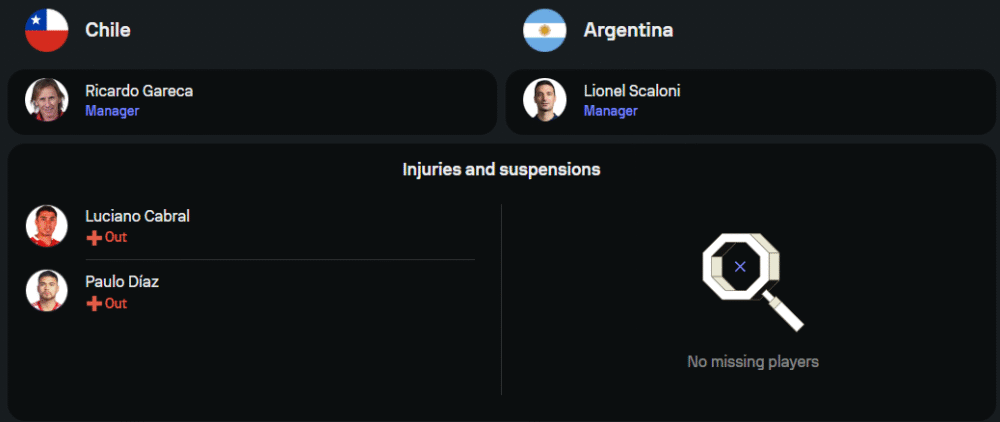Click the Injuries and suspensions heading
Screen dimensions: 1000x422
pyautogui.click(x=501, y=170)
